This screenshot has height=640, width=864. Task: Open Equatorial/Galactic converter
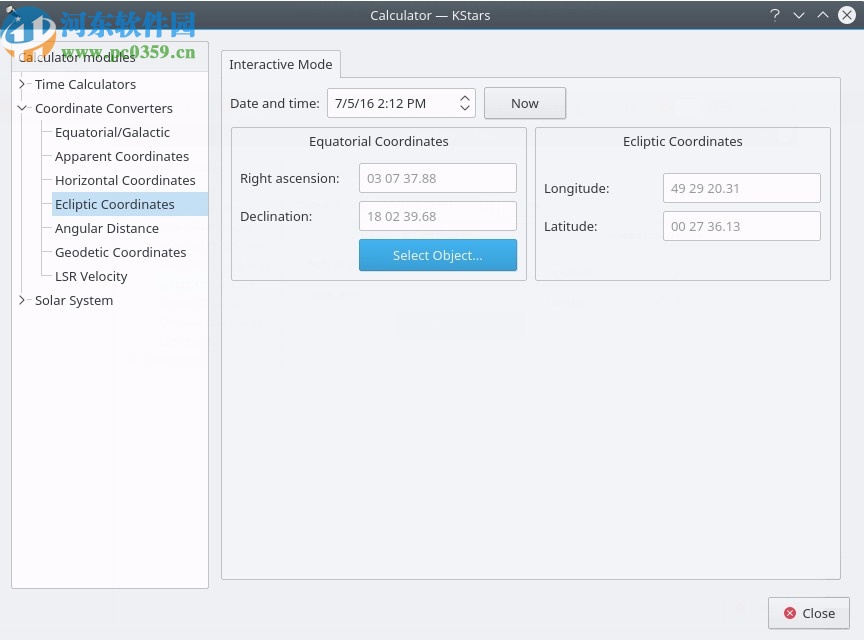(112, 132)
